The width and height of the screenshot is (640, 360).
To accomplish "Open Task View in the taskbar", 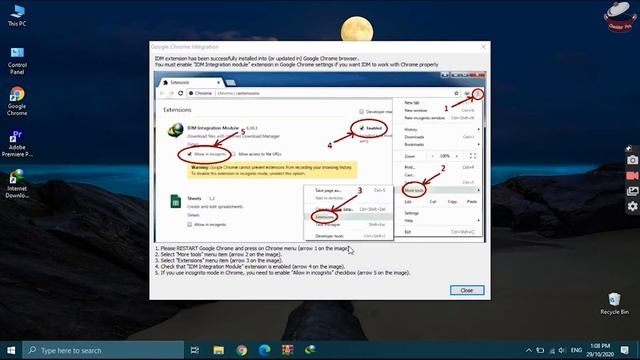I will click(195, 350).
